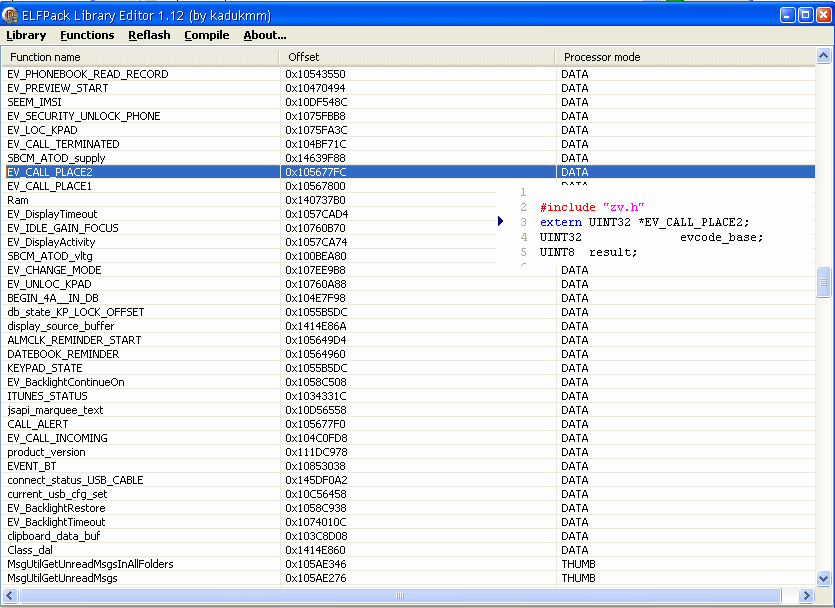Image resolution: width=835 pixels, height=608 pixels.
Task: Sort by Function name column header
Action: click(141, 57)
